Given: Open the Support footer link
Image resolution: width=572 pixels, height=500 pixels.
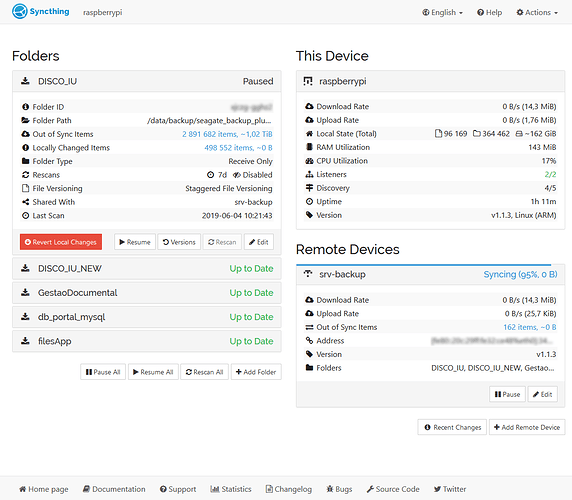Looking at the screenshot, I should coord(178,489).
